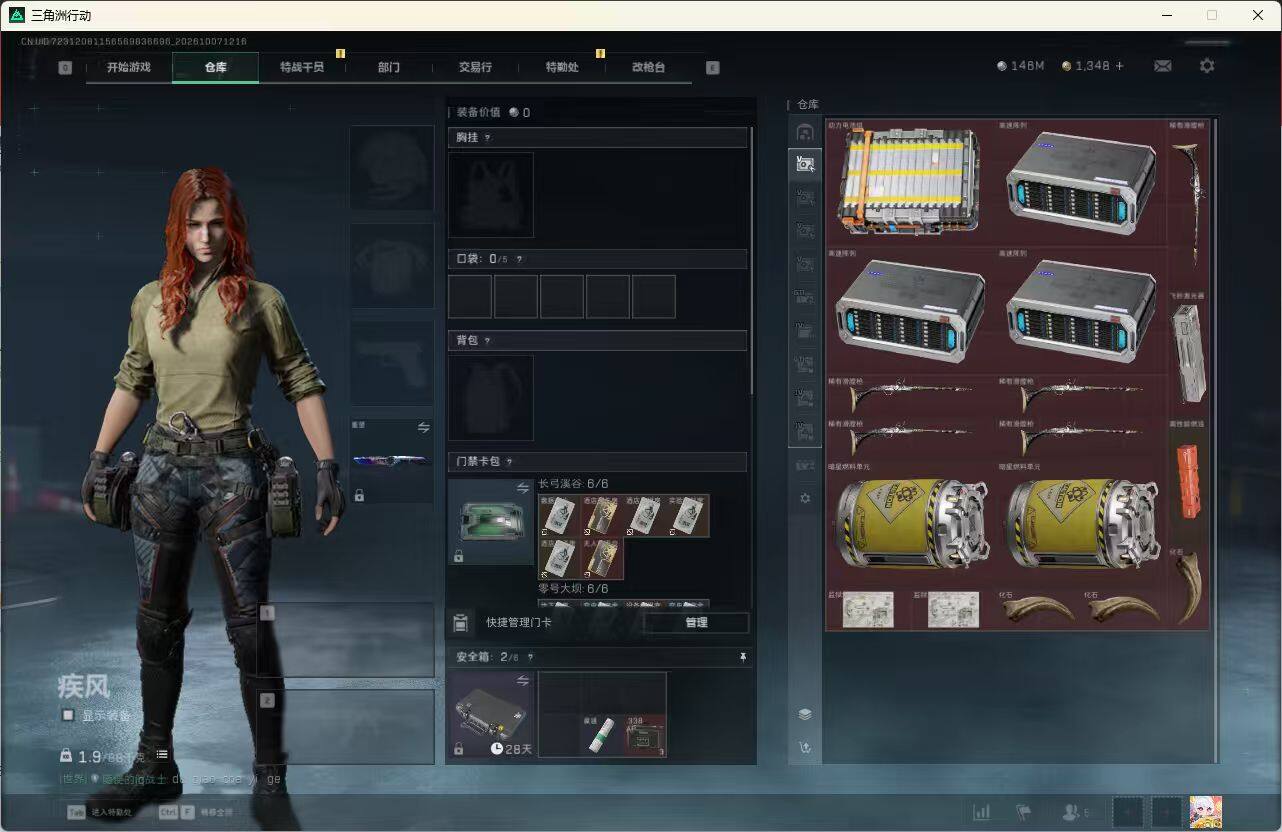This screenshot has width=1282, height=832.
Task: Click the swap arrows on the melee weapon slot
Action: 423,427
